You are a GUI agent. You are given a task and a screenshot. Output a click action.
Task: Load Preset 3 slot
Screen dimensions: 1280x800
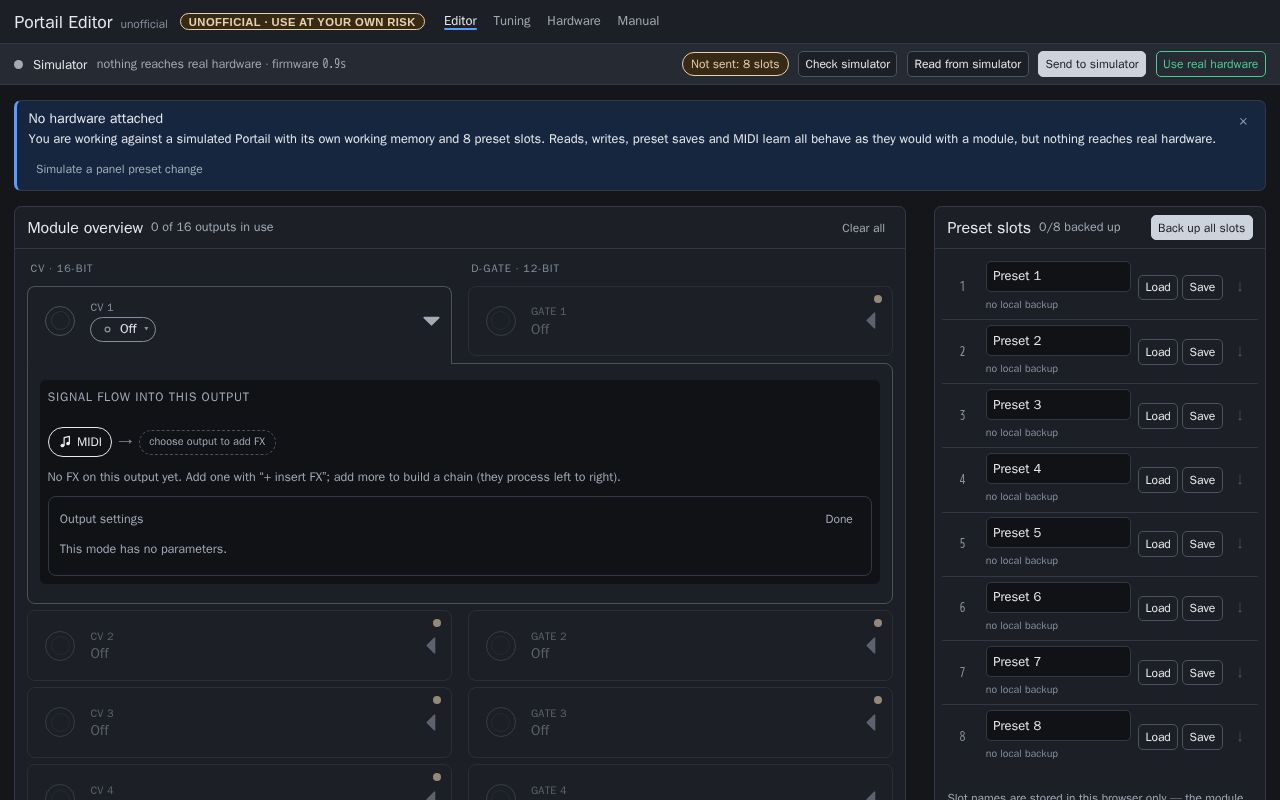tap(1158, 415)
